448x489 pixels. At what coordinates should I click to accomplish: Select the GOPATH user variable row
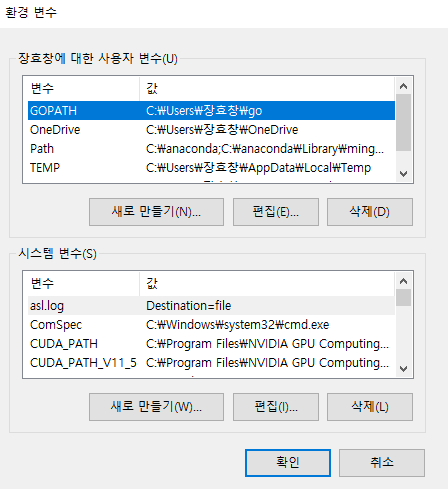[211, 110]
